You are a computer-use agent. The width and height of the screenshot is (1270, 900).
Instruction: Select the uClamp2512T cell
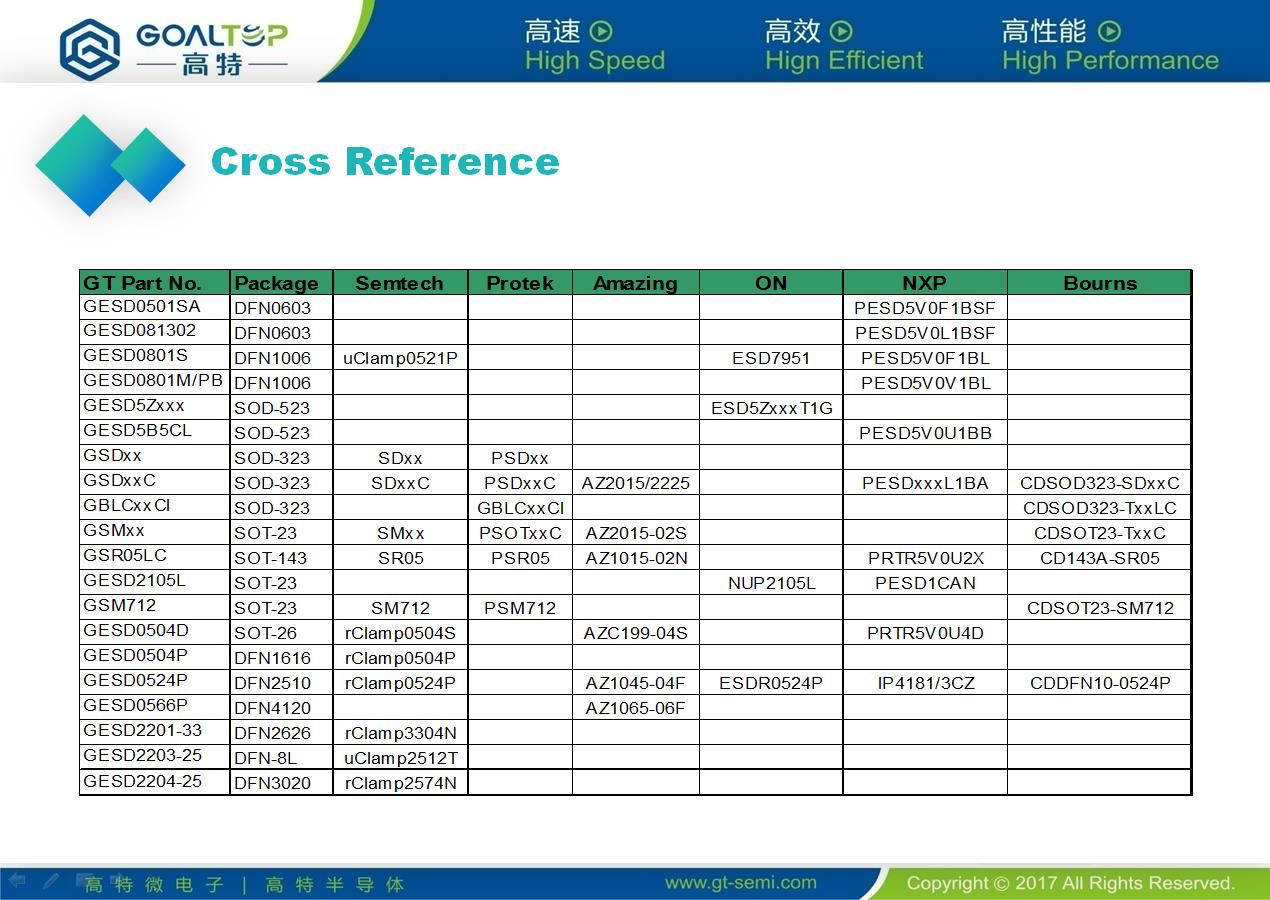tap(400, 758)
